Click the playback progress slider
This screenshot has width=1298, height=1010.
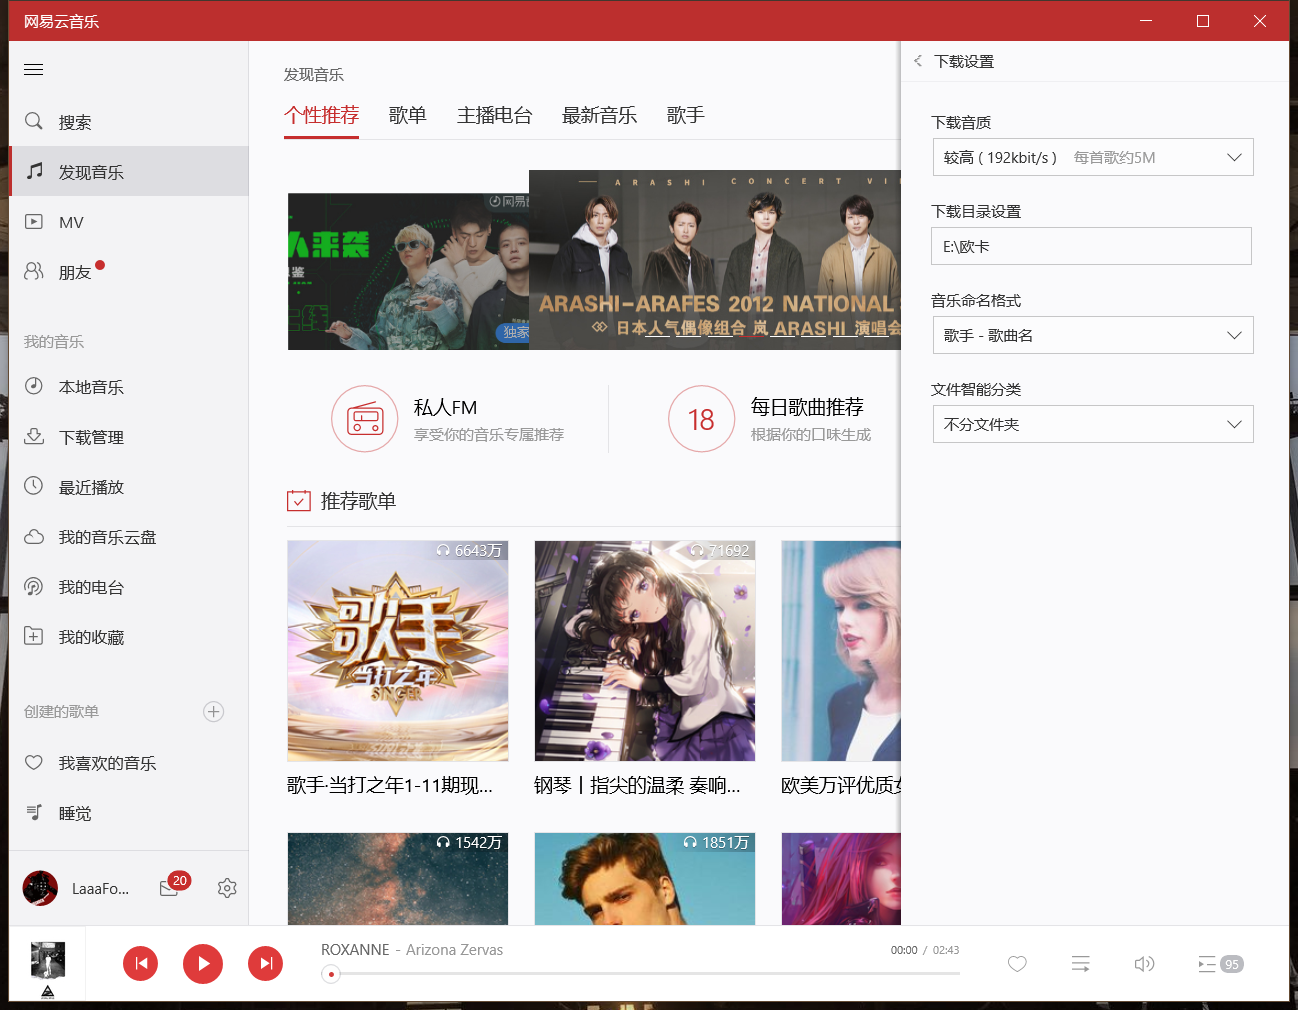coord(640,973)
